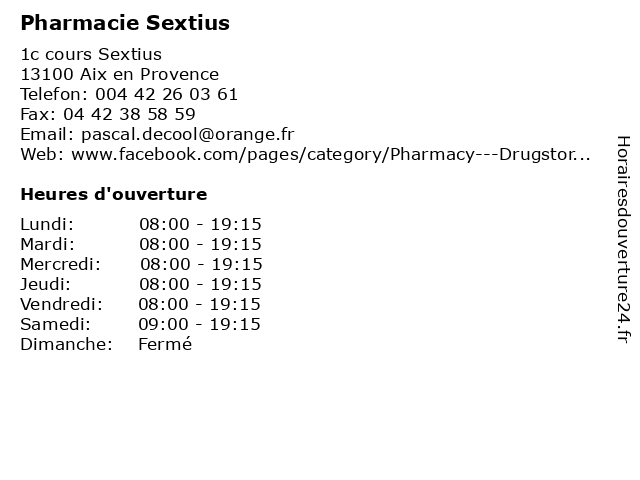This screenshot has height=480, width=640.
Task: Select the Vendredi 08:00 - 19:15 hours
Action: pos(199,304)
